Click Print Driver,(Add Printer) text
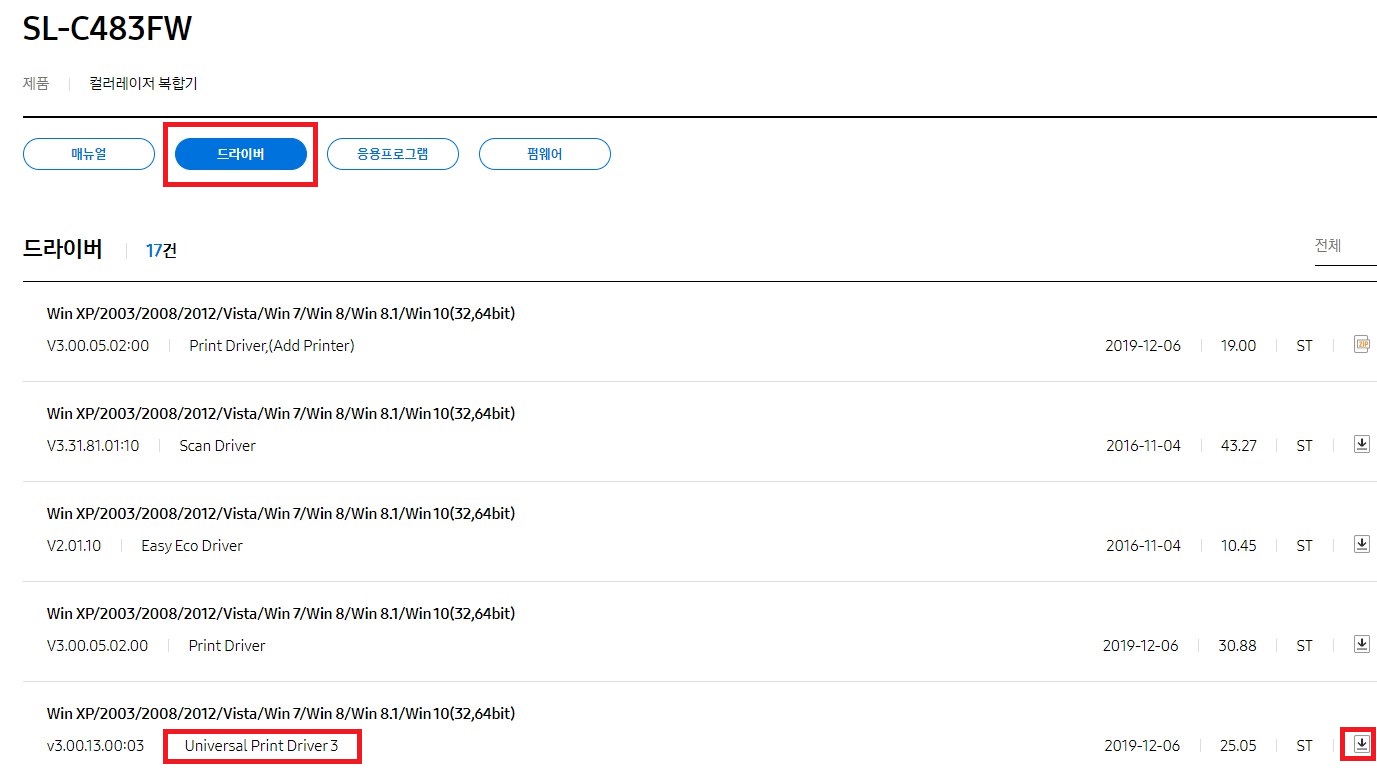Screen dimensions: 1377x770 point(272,346)
